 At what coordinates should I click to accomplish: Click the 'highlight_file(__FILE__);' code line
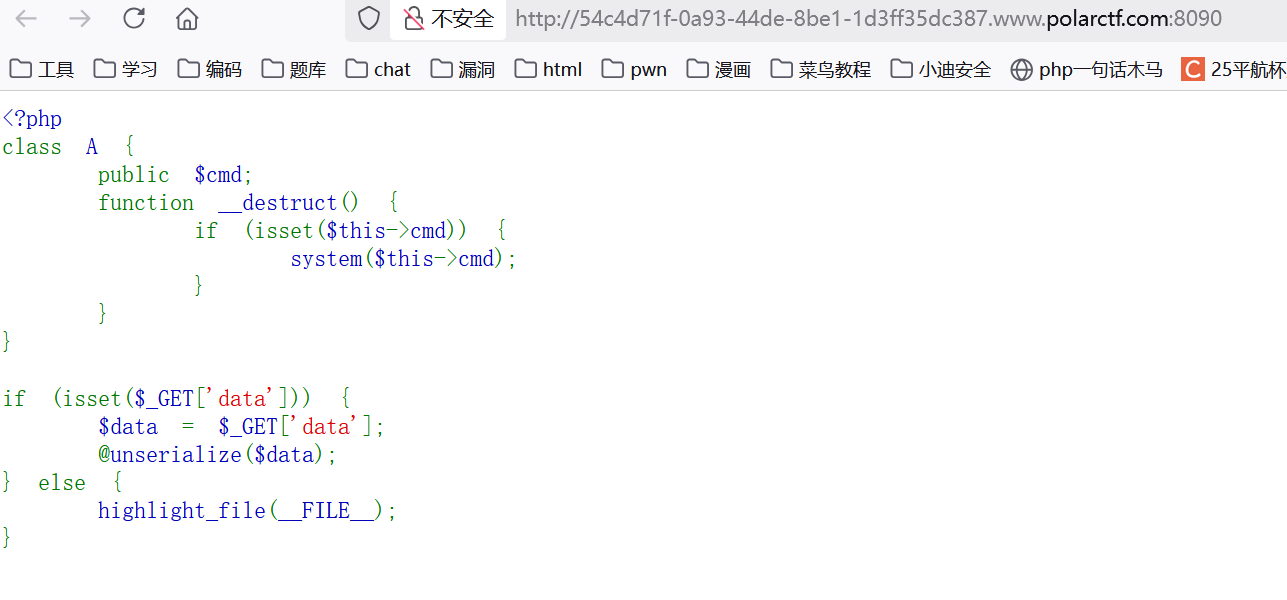[x=247, y=511]
